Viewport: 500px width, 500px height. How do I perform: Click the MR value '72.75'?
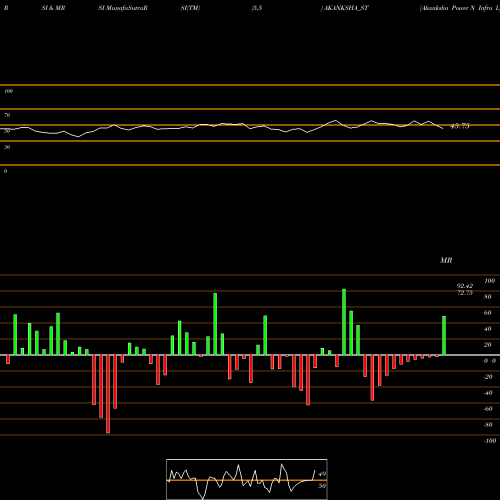[x=465, y=293]
